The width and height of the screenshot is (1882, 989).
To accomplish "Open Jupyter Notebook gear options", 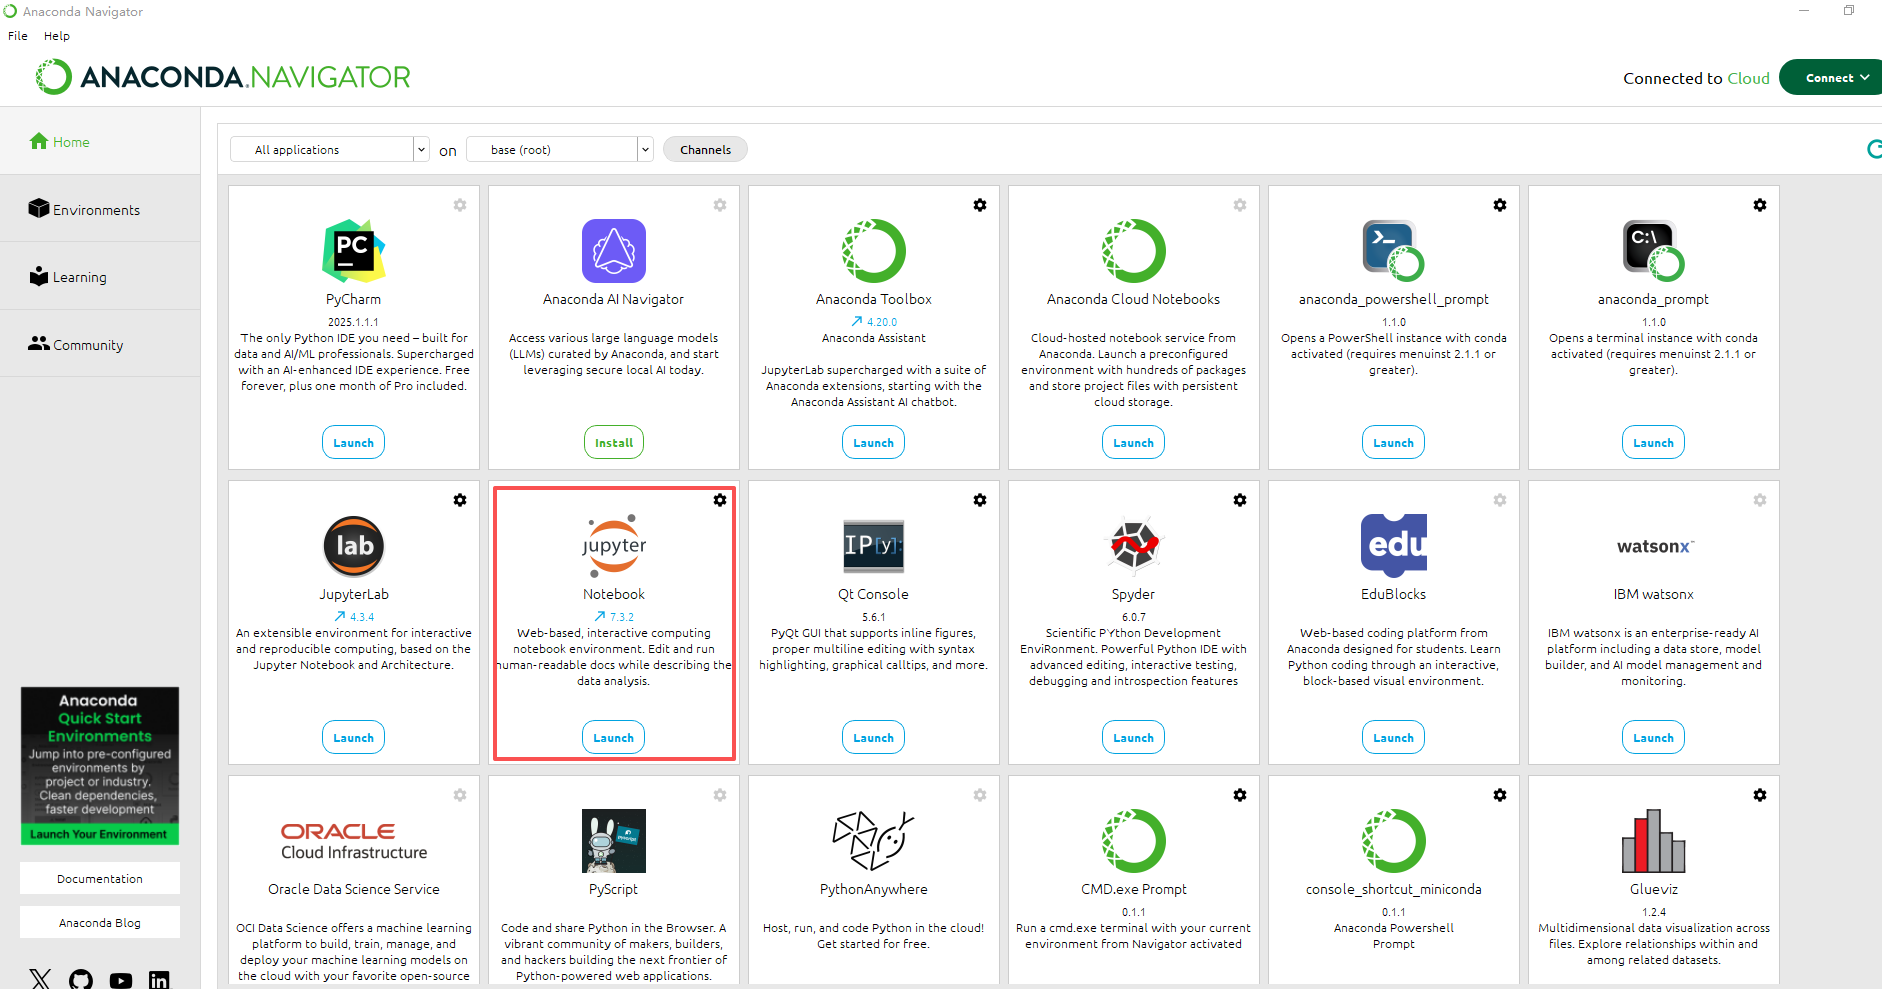I will 720,500.
